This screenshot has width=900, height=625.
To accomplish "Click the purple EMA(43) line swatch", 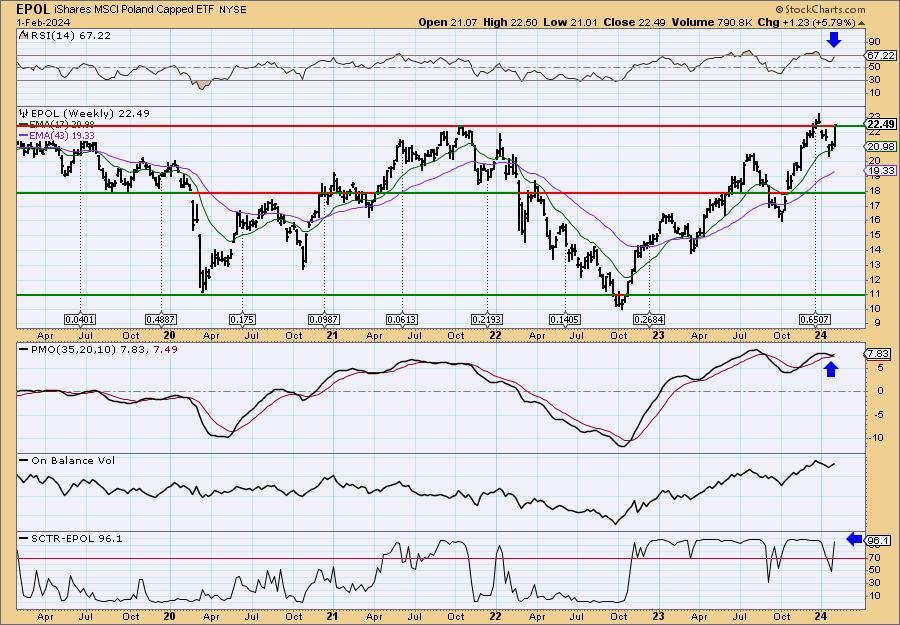I will pos(23,135).
